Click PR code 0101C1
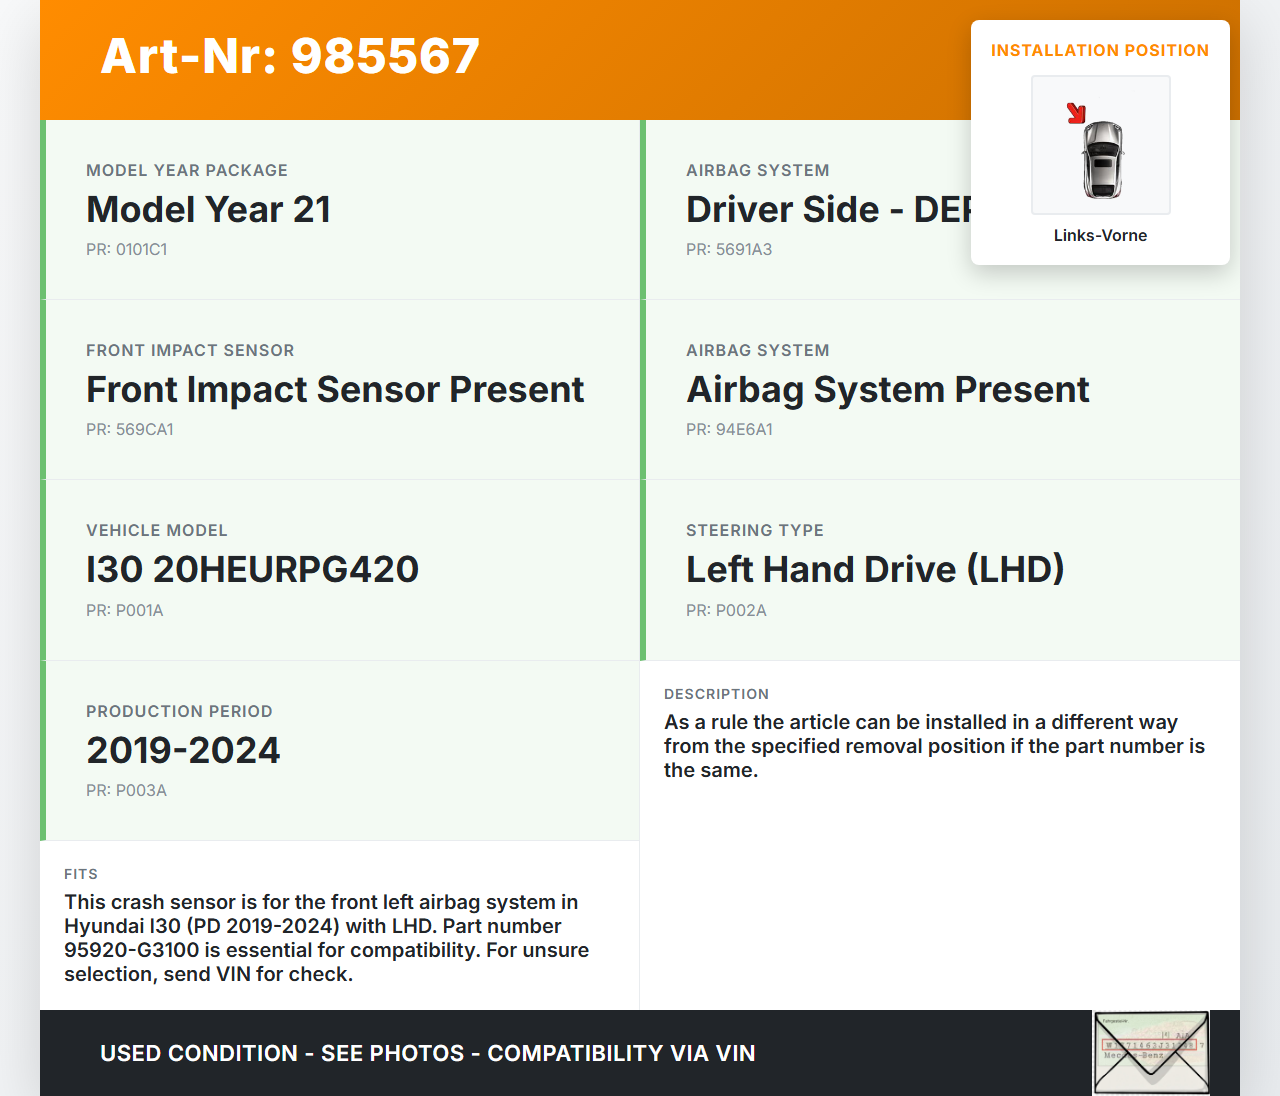The width and height of the screenshot is (1280, 1096). pyautogui.click(x=127, y=250)
